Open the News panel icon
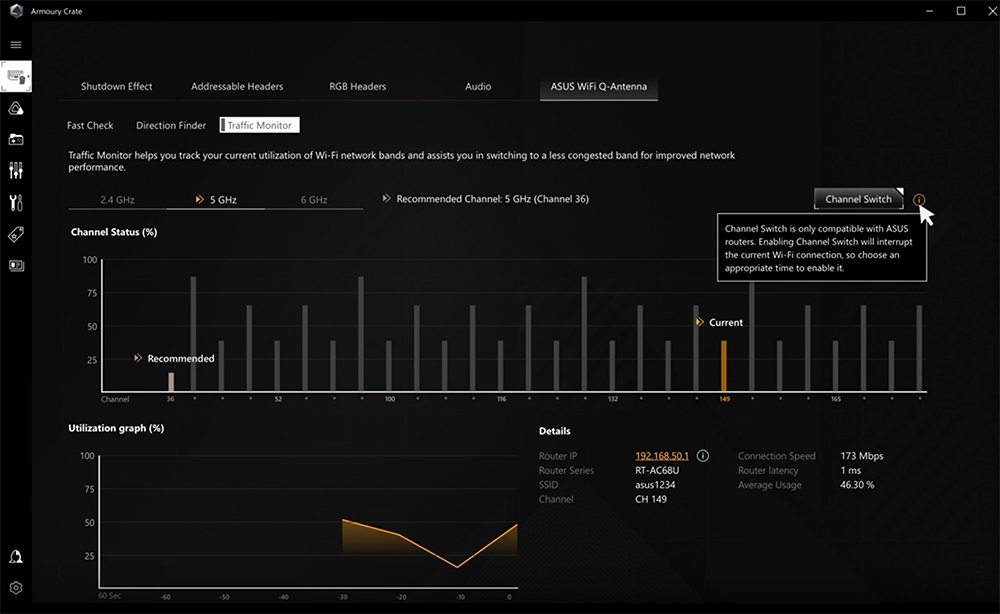Image resolution: width=1000 pixels, height=614 pixels. click(x=16, y=265)
